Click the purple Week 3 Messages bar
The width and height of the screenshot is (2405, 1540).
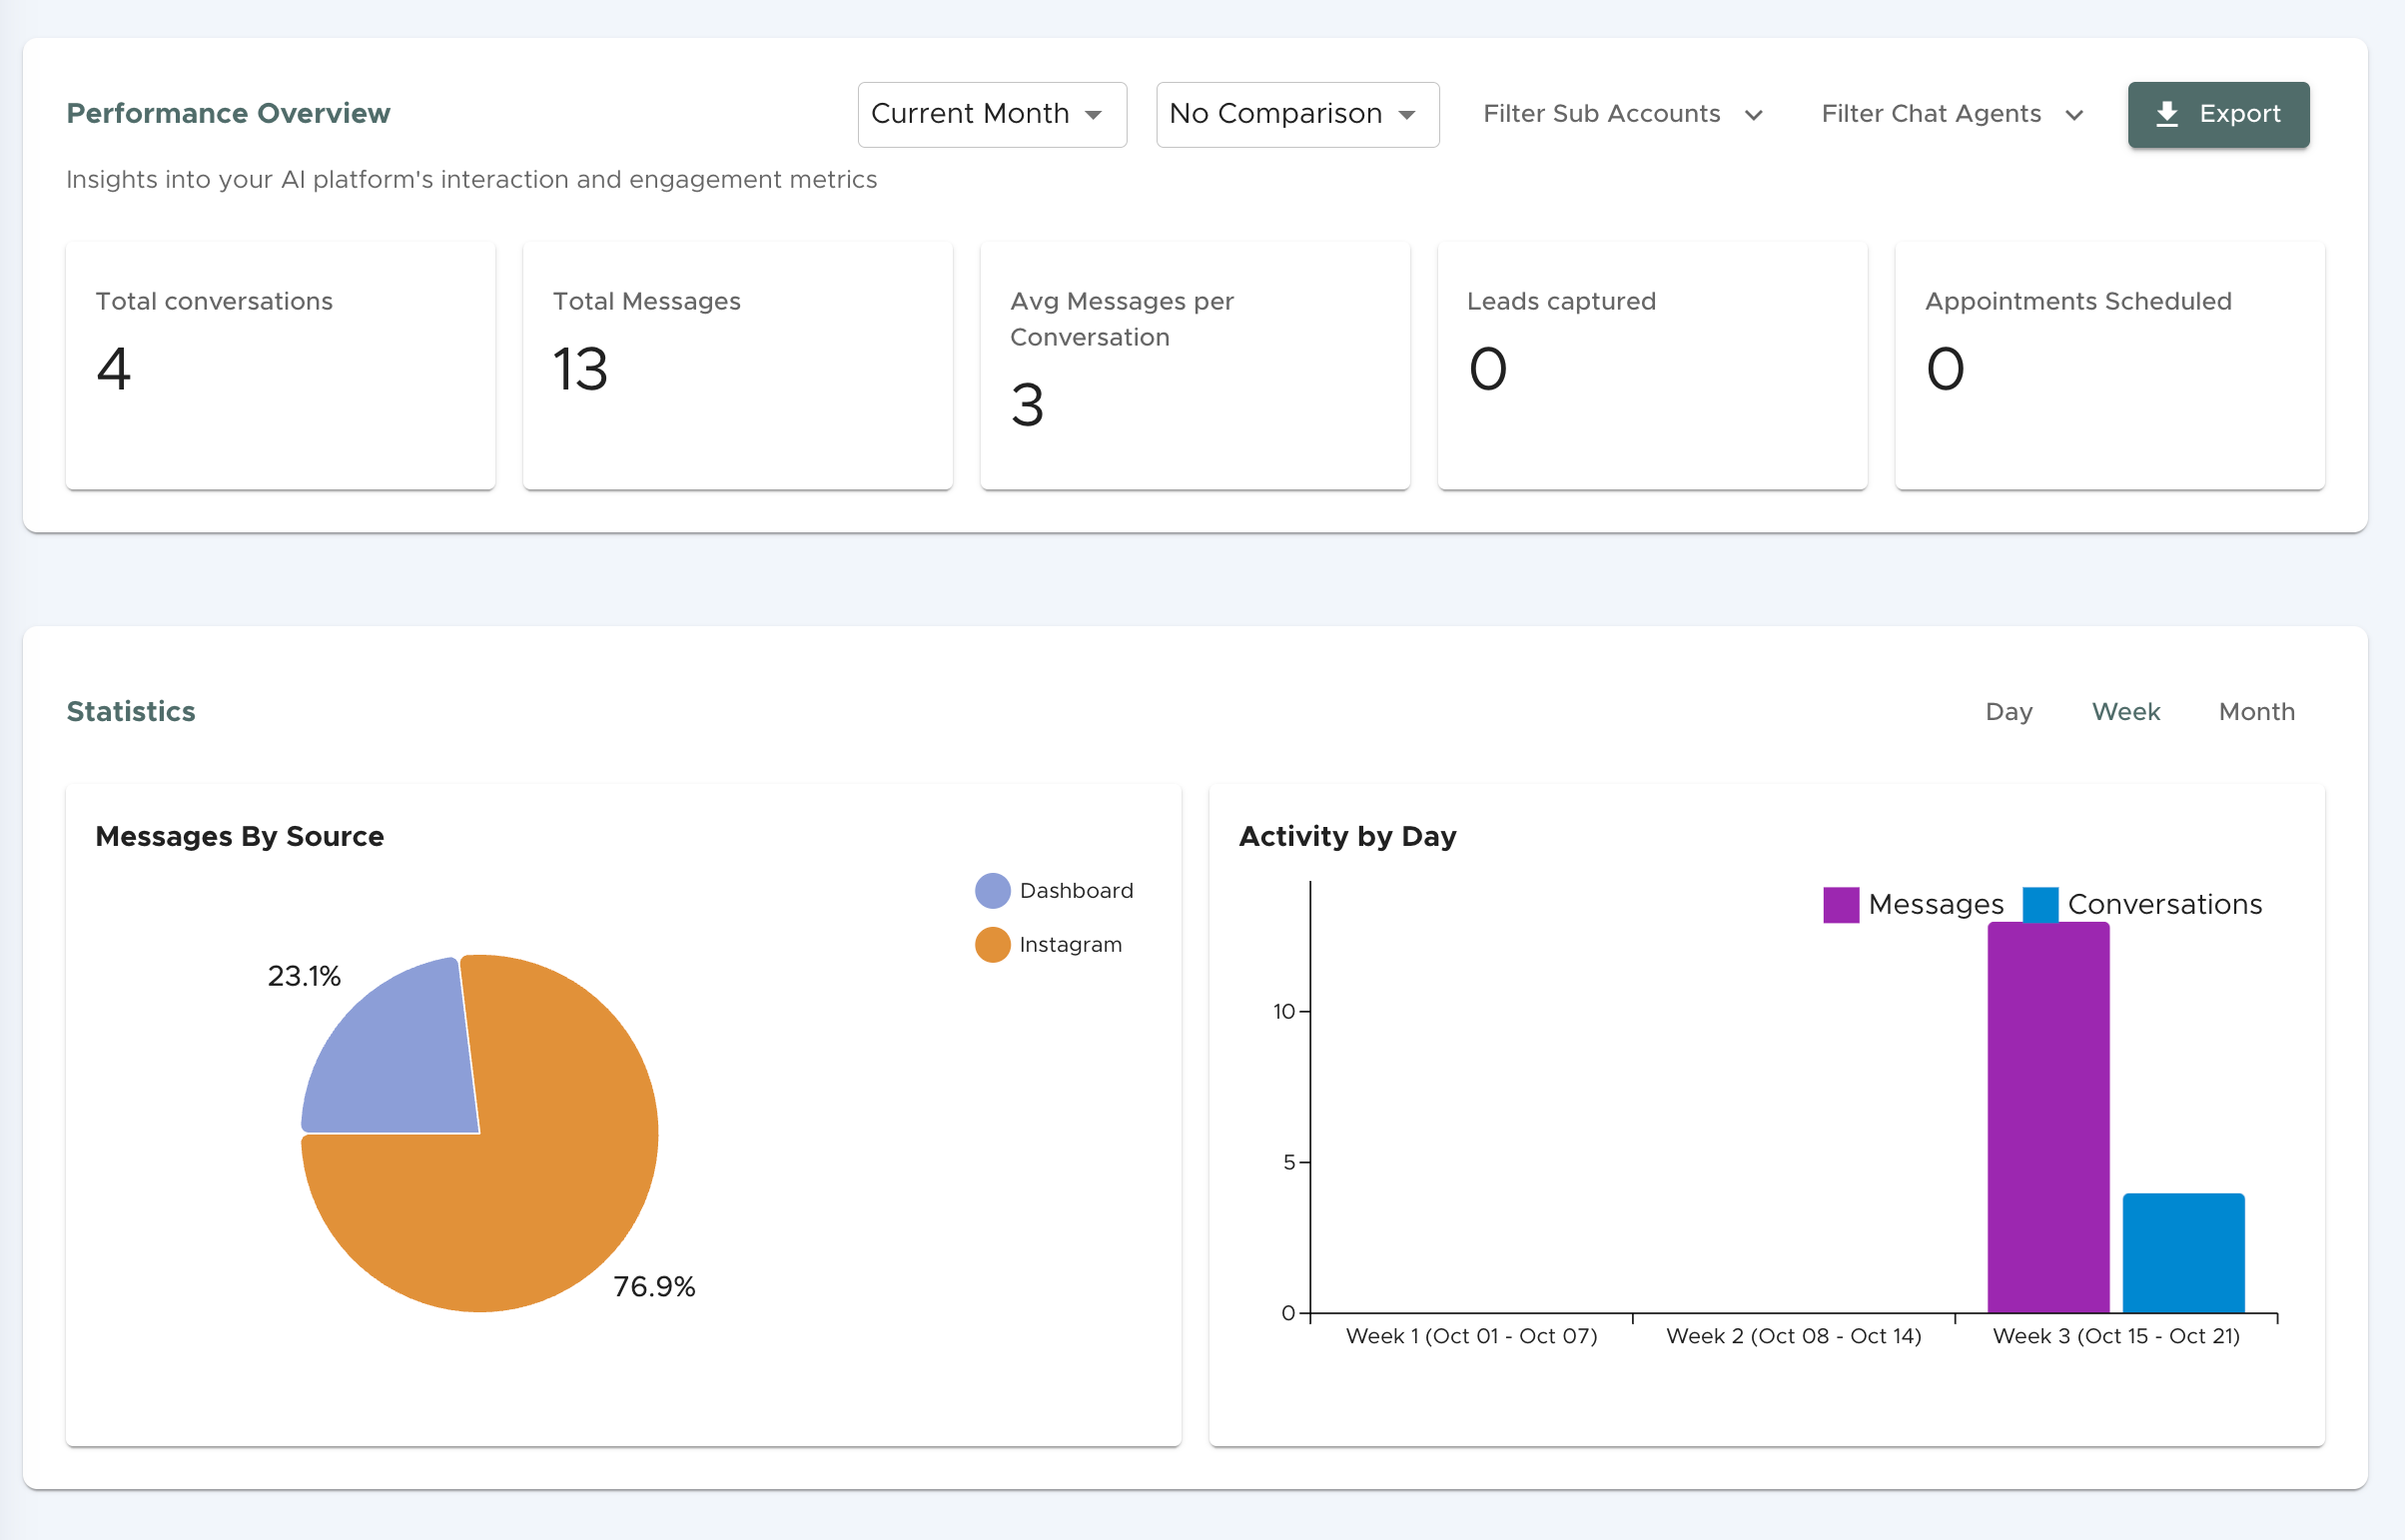[x=2048, y=1117]
